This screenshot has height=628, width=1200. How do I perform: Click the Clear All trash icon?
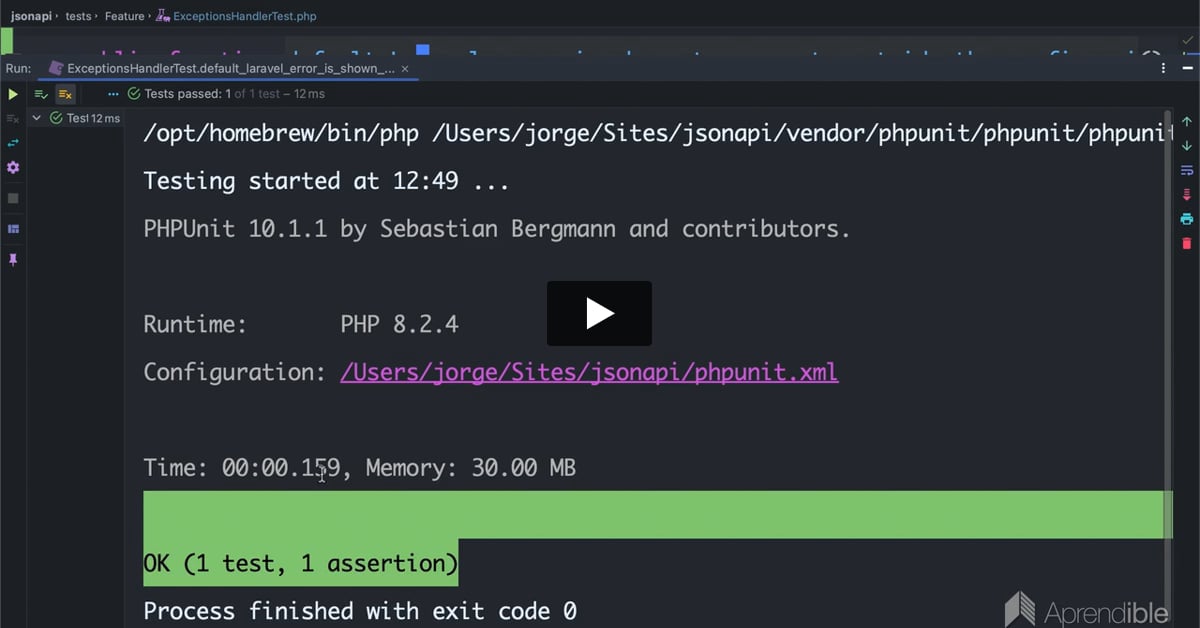click(1187, 243)
